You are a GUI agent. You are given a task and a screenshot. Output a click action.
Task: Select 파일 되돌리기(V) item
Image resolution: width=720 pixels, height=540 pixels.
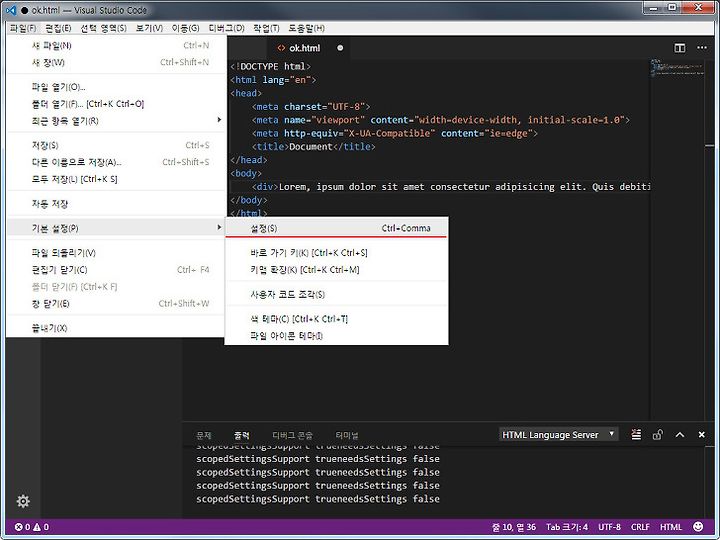[x=117, y=253]
